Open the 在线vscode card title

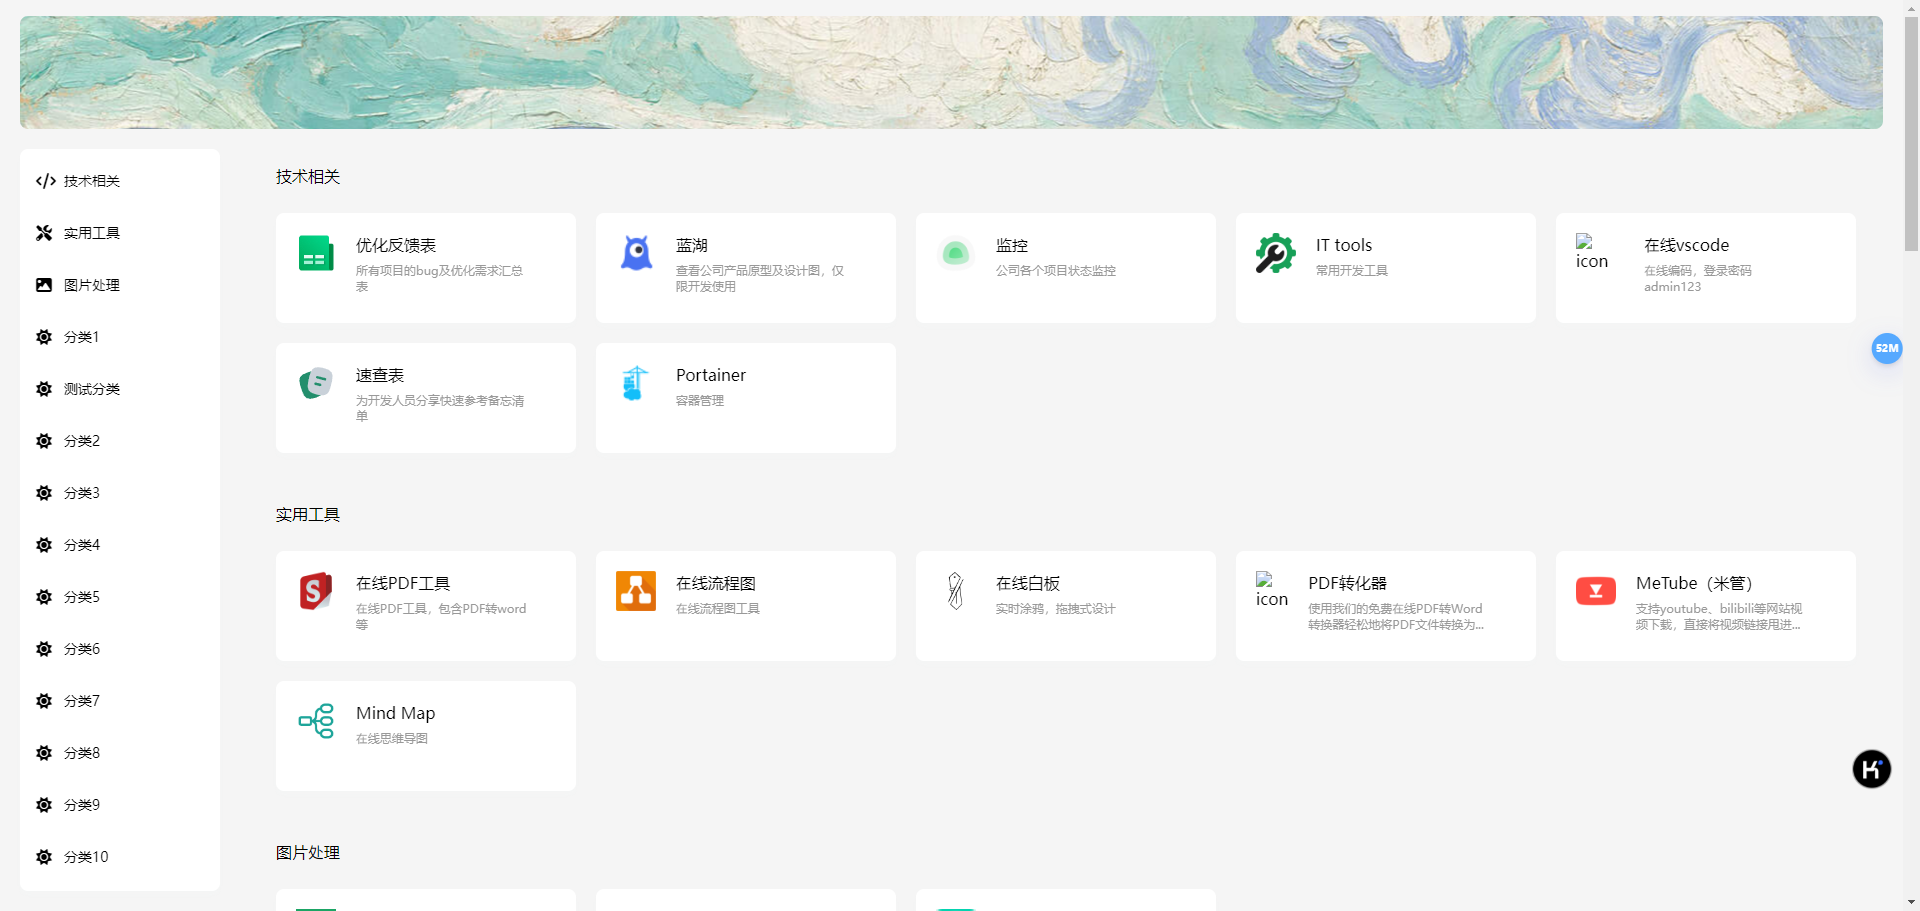(x=1686, y=245)
